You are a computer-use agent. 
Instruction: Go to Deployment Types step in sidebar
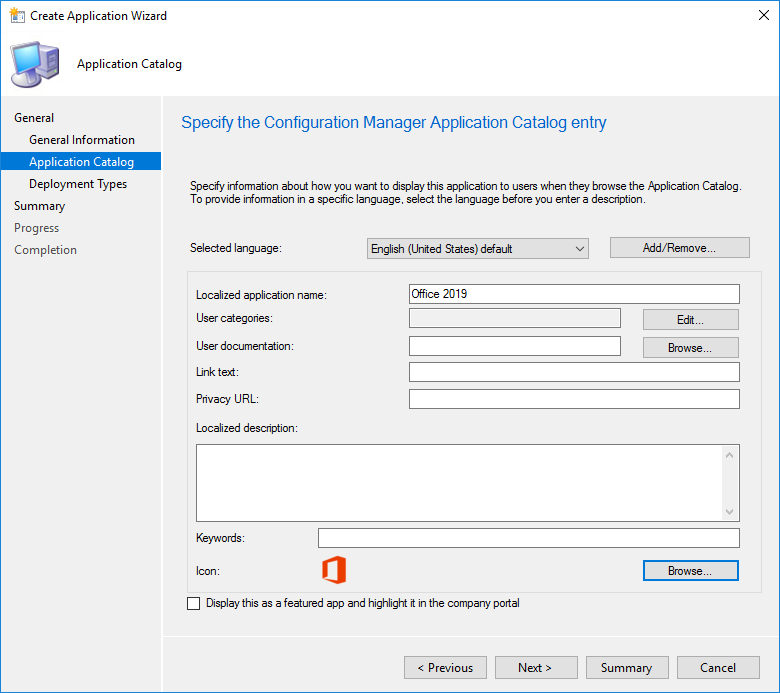coord(78,184)
